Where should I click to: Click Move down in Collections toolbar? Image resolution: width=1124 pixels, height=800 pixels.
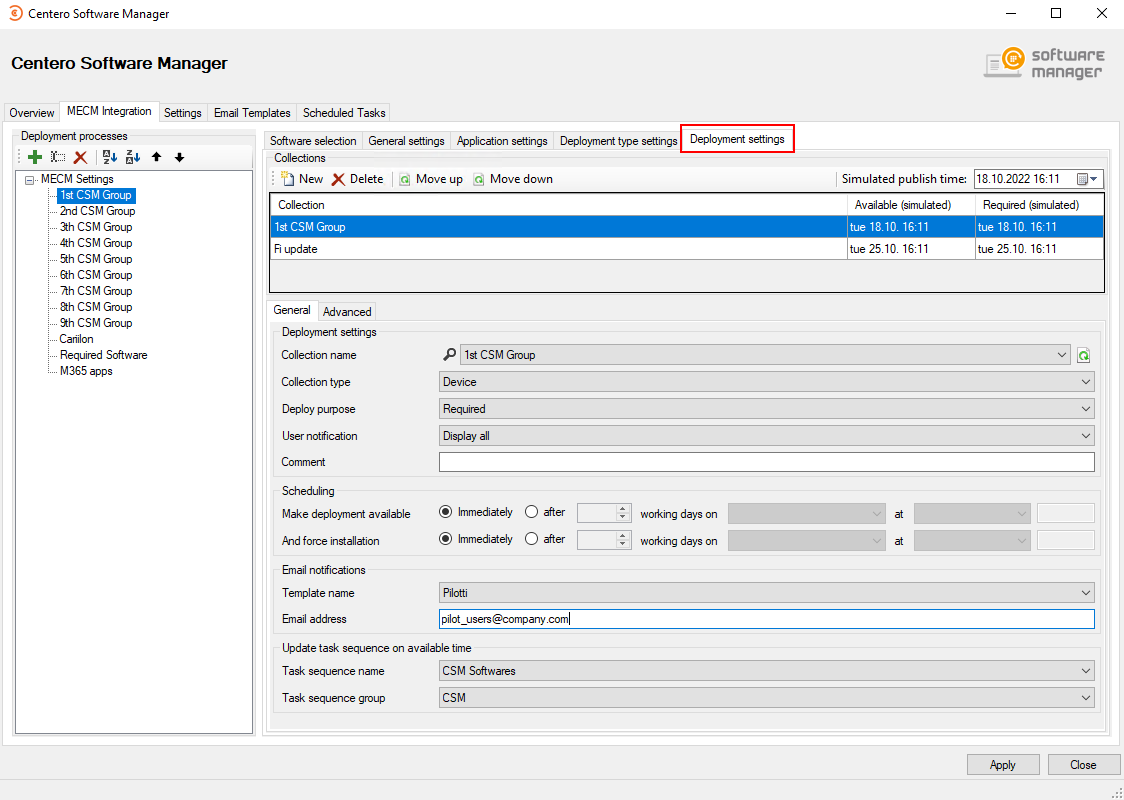[512, 179]
